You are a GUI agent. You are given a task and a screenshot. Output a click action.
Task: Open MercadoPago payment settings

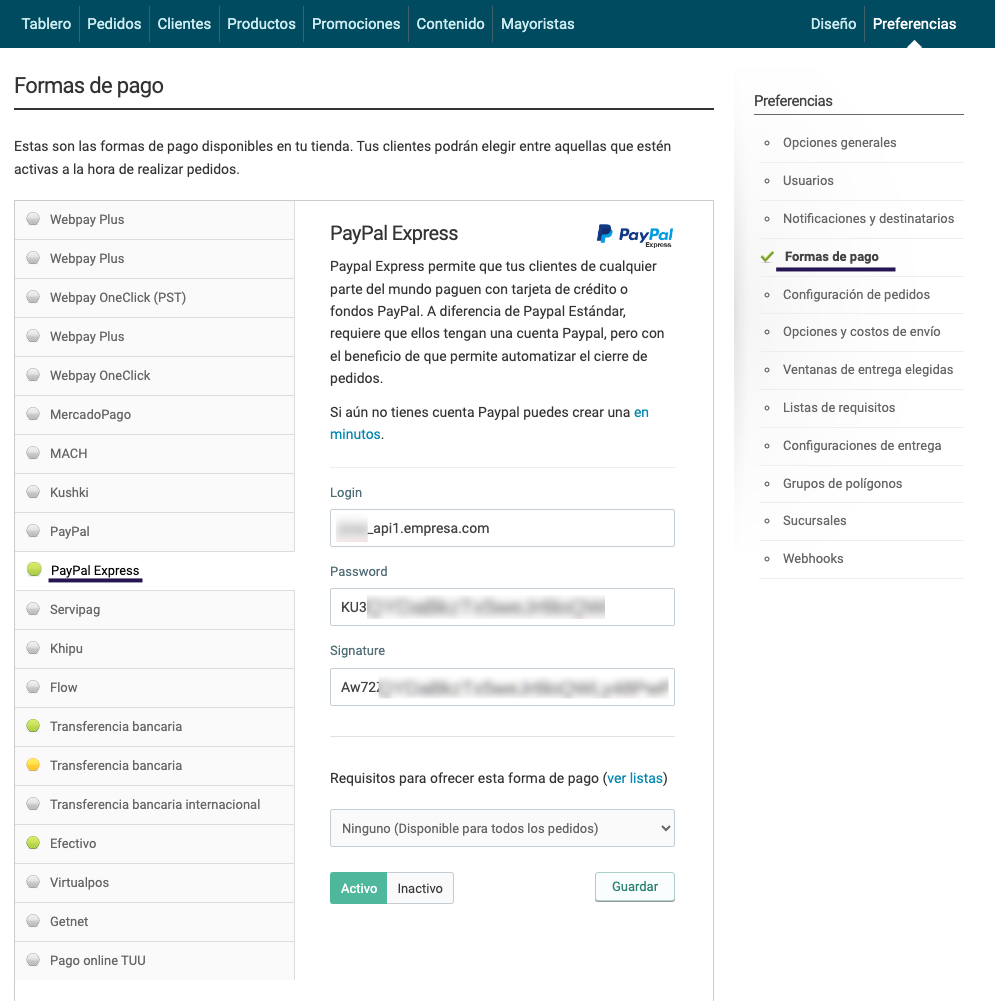pos(154,414)
